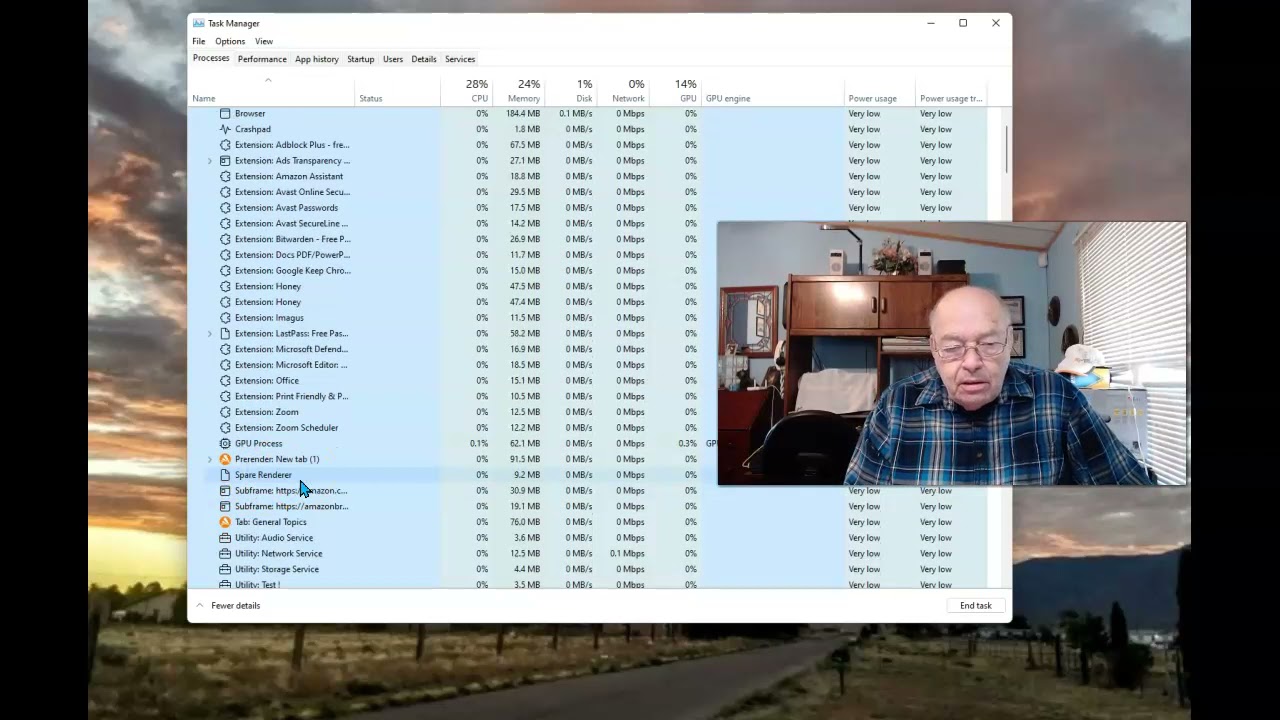This screenshot has width=1280, height=720.
Task: Switch to the Details tab
Action: tap(424, 59)
